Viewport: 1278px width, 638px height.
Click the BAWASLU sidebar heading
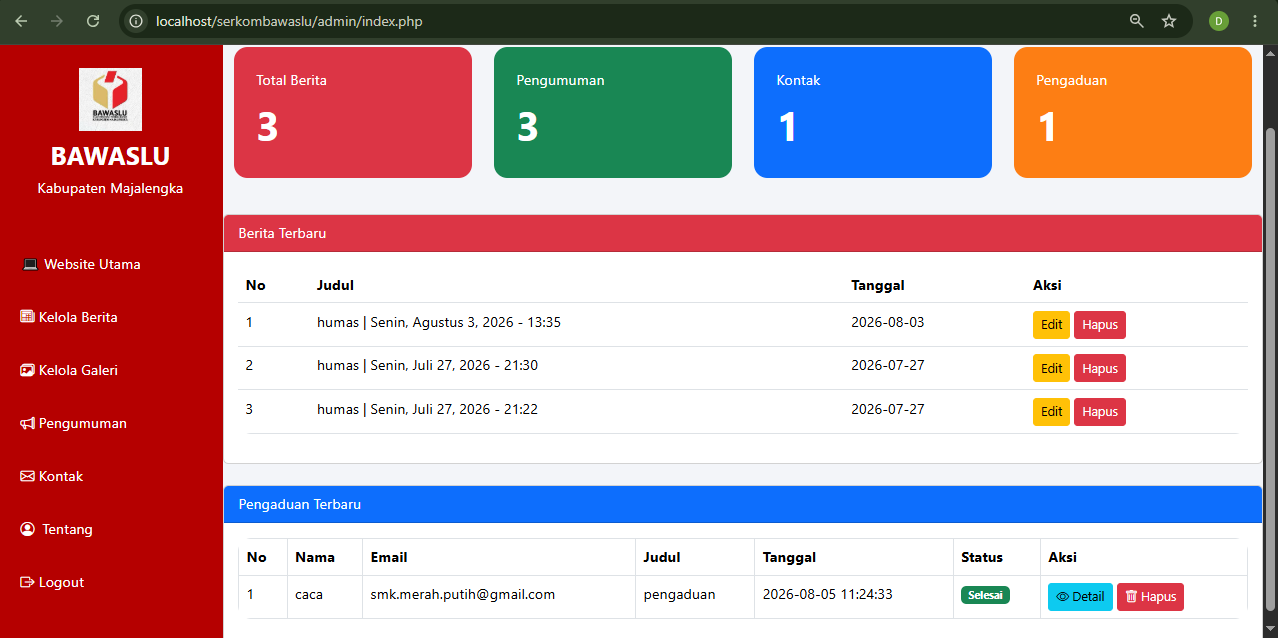point(110,156)
